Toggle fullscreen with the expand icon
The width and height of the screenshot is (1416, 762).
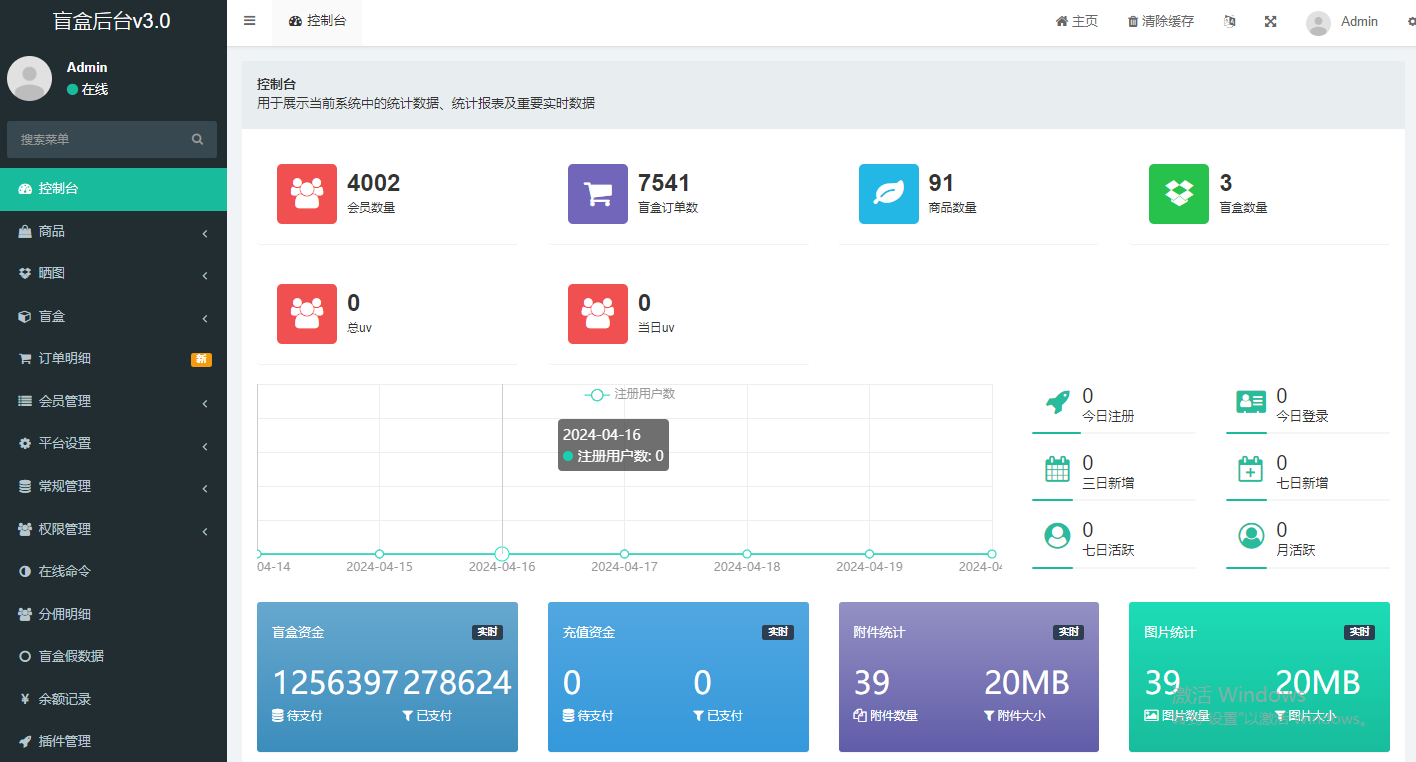[x=1270, y=20]
